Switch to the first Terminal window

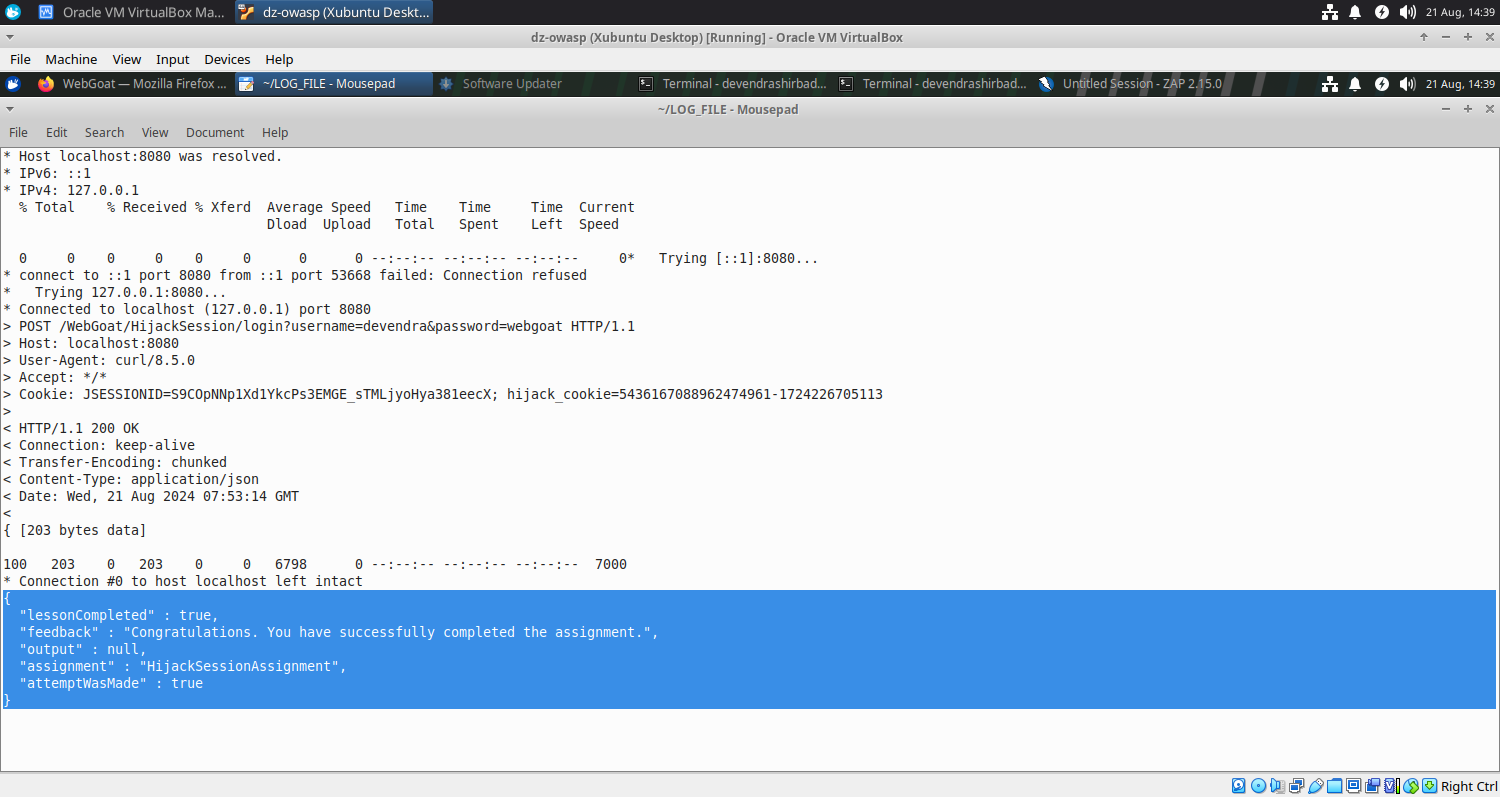[734, 84]
